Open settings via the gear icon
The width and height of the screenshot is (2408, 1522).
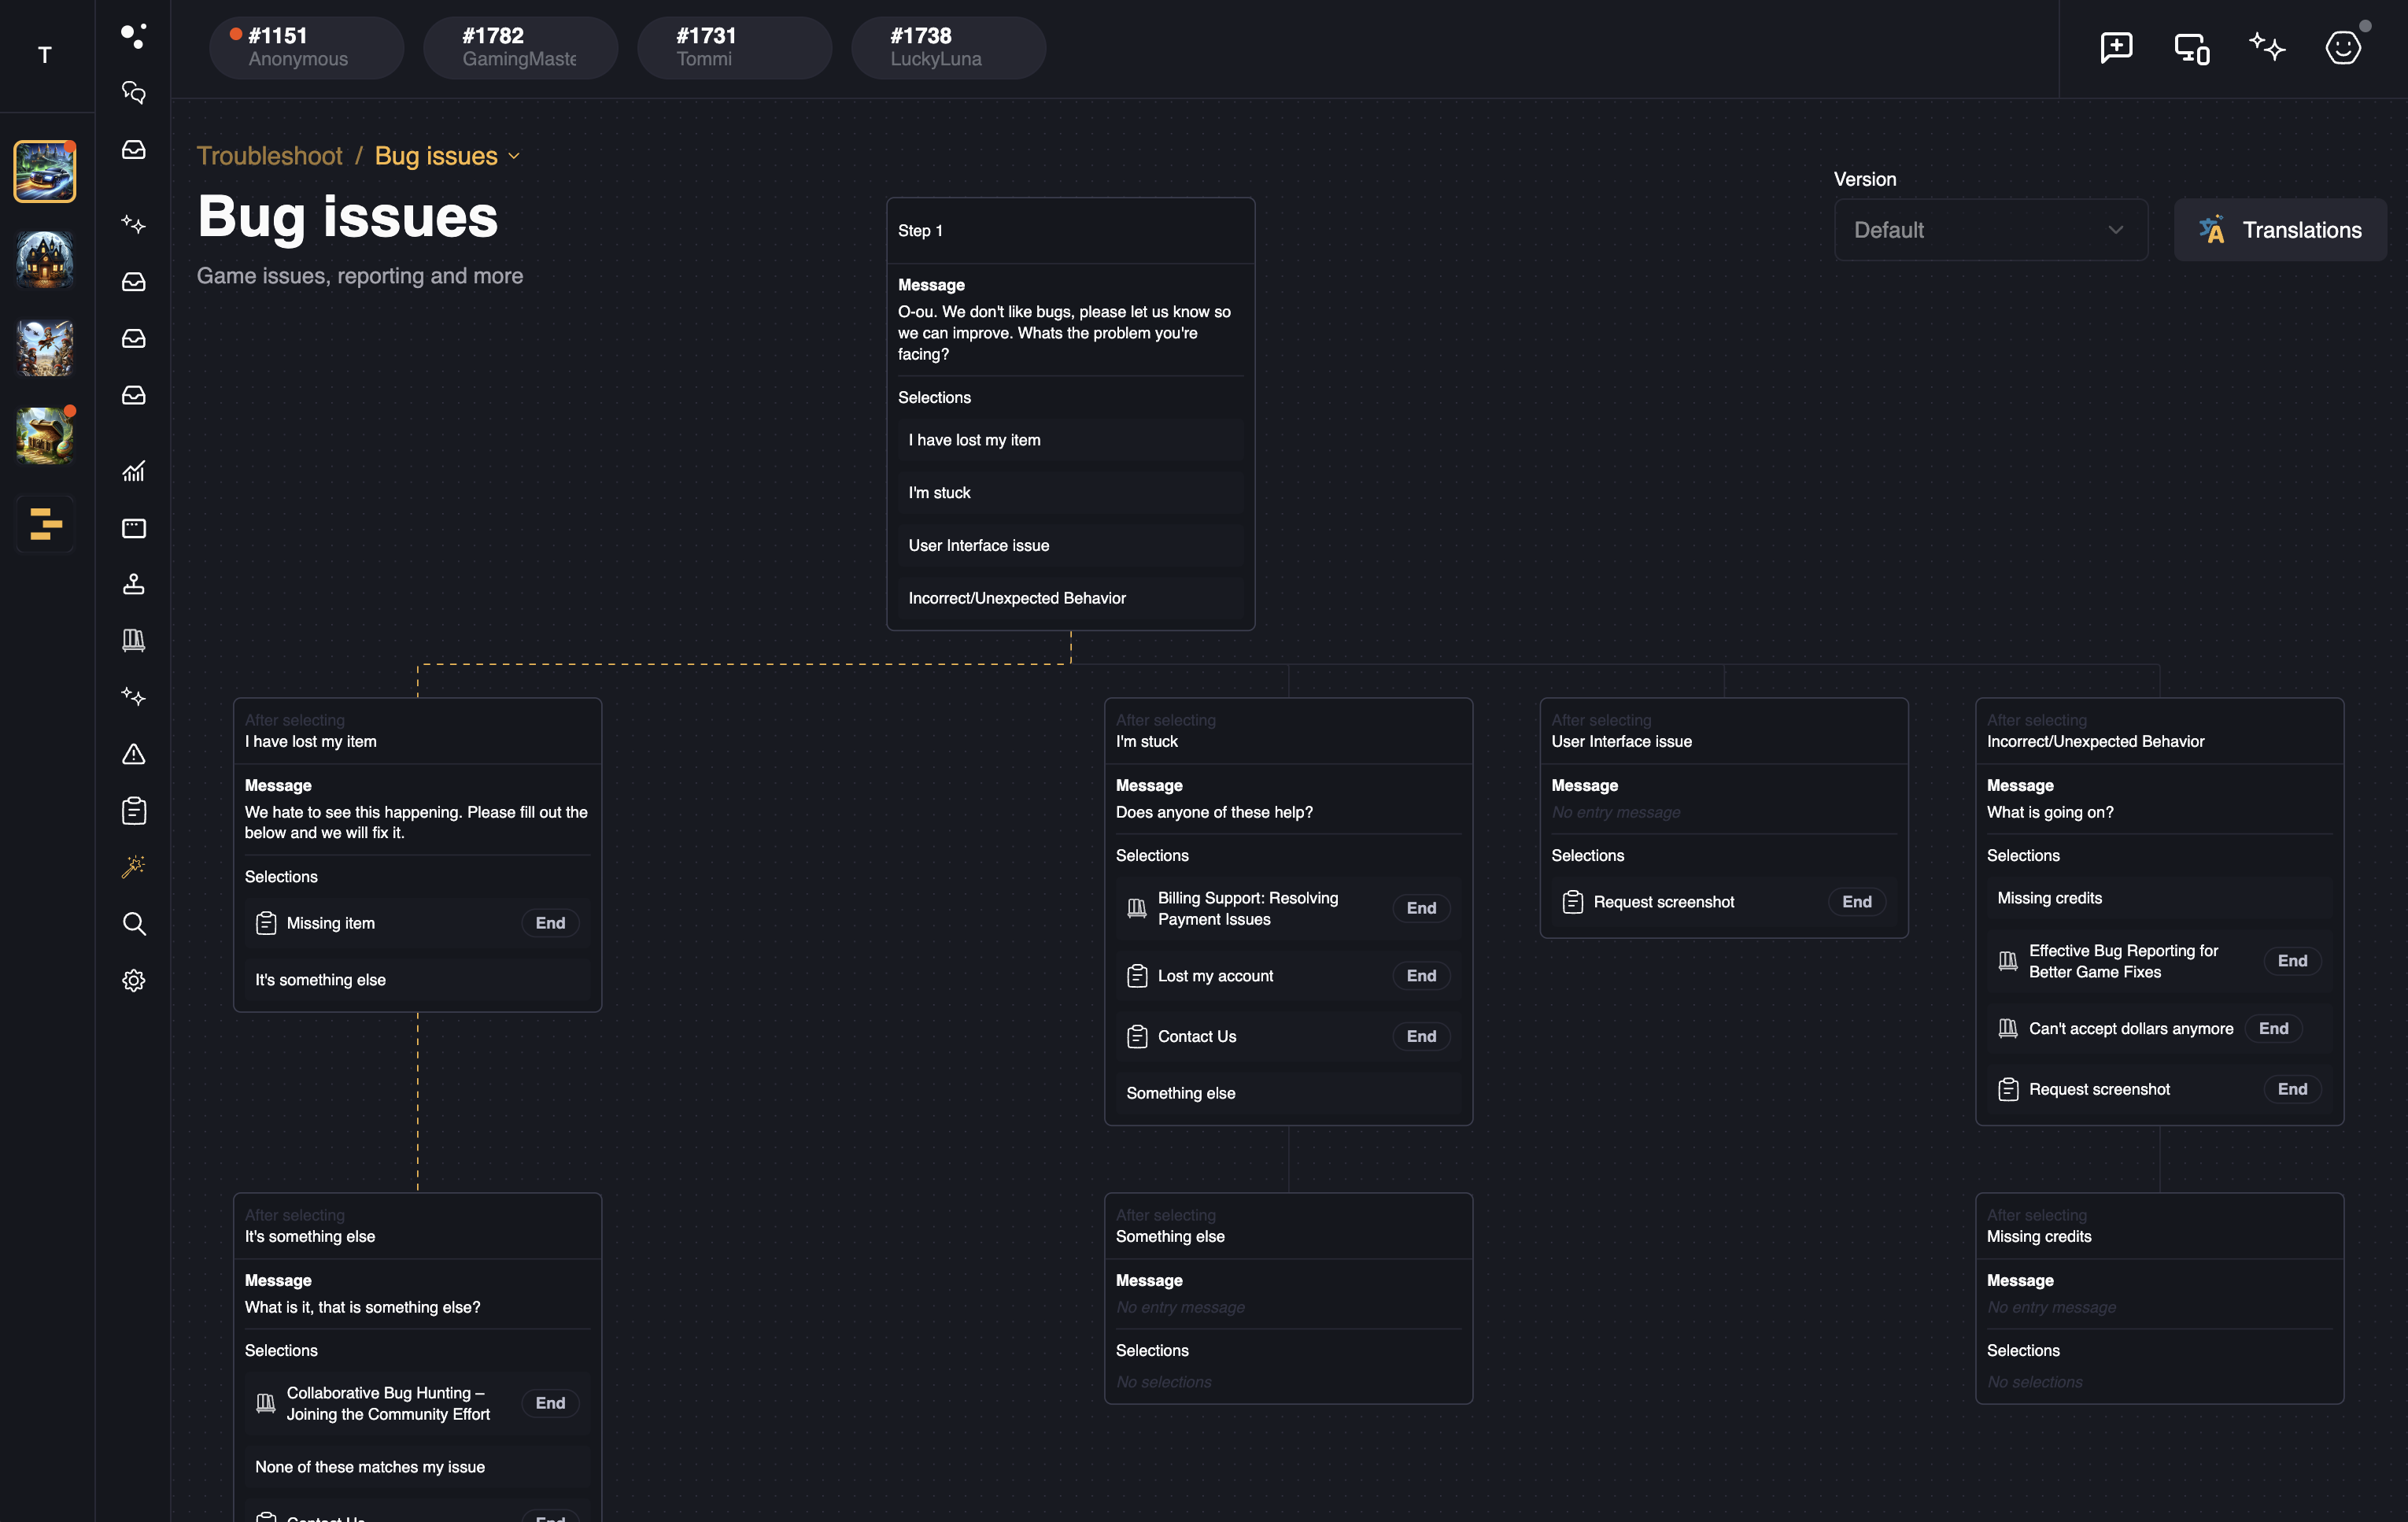(133, 980)
